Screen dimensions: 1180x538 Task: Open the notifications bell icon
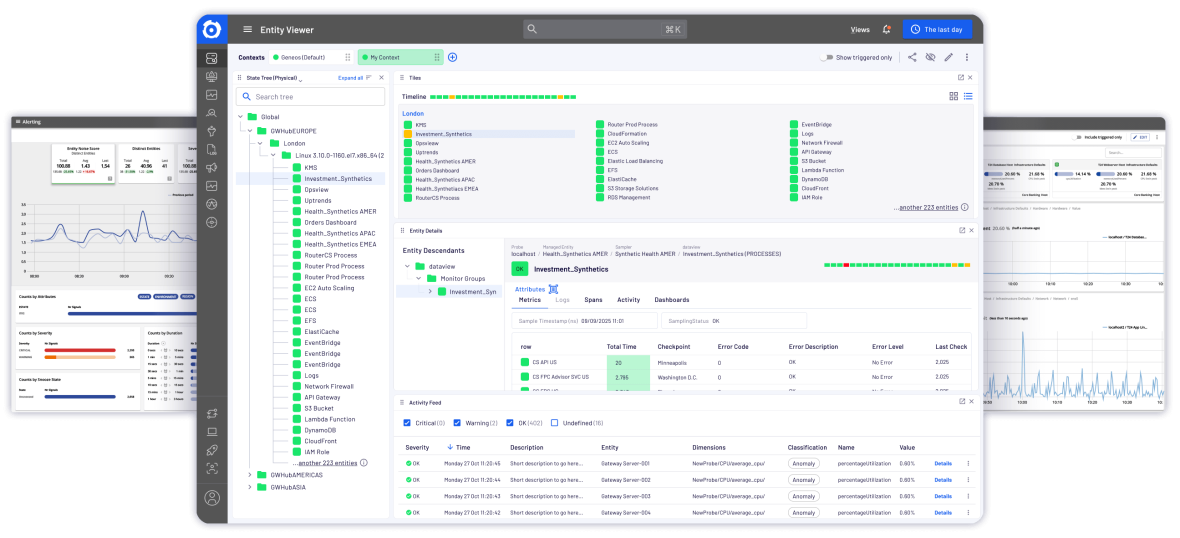coord(887,30)
